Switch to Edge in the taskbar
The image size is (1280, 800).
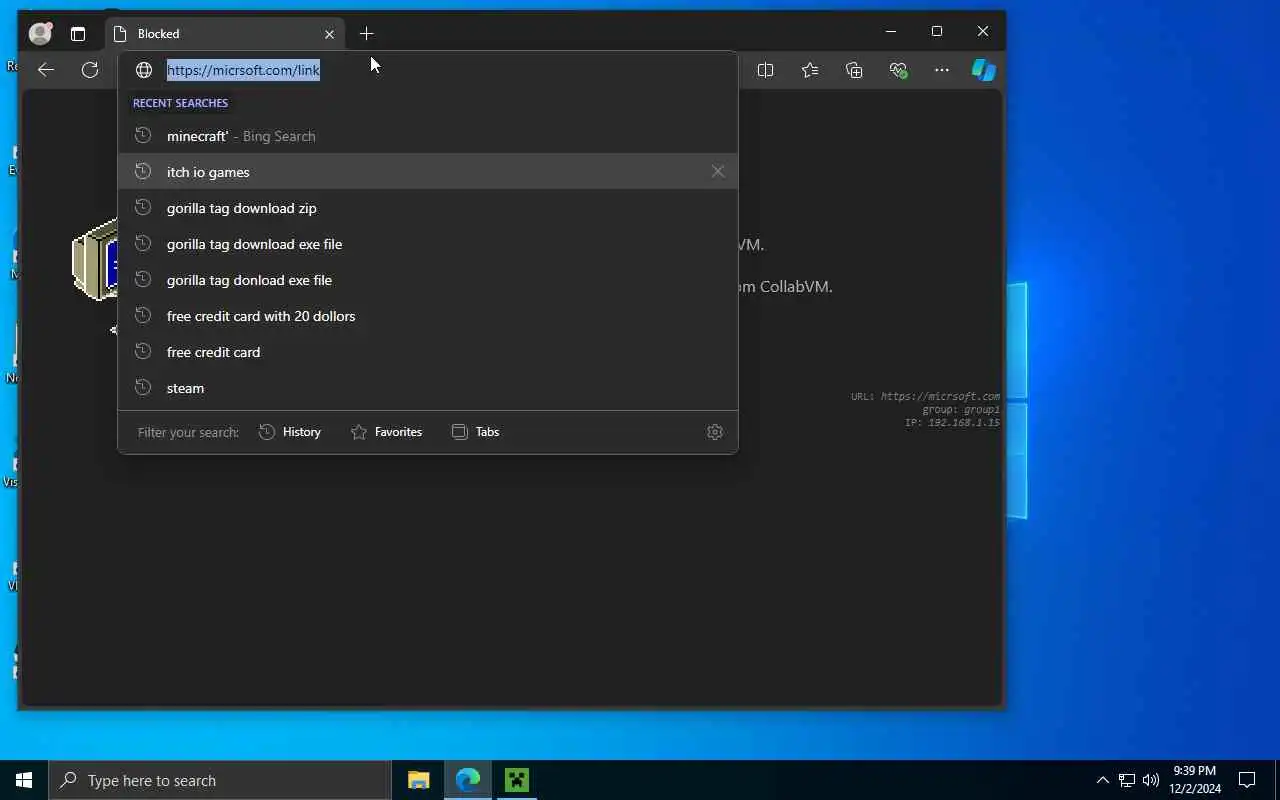coord(468,780)
